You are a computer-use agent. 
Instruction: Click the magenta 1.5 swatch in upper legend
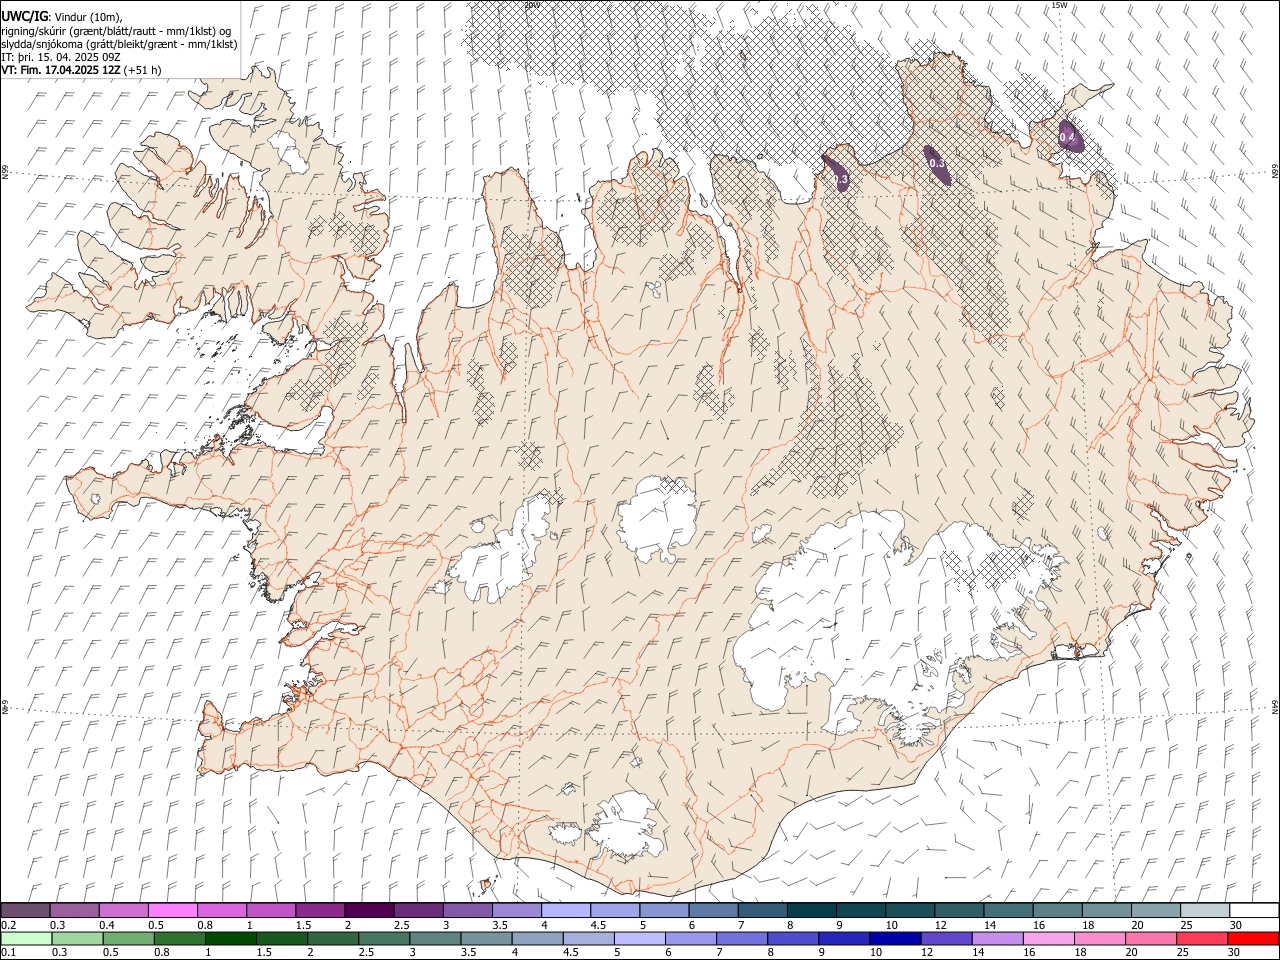click(320, 911)
